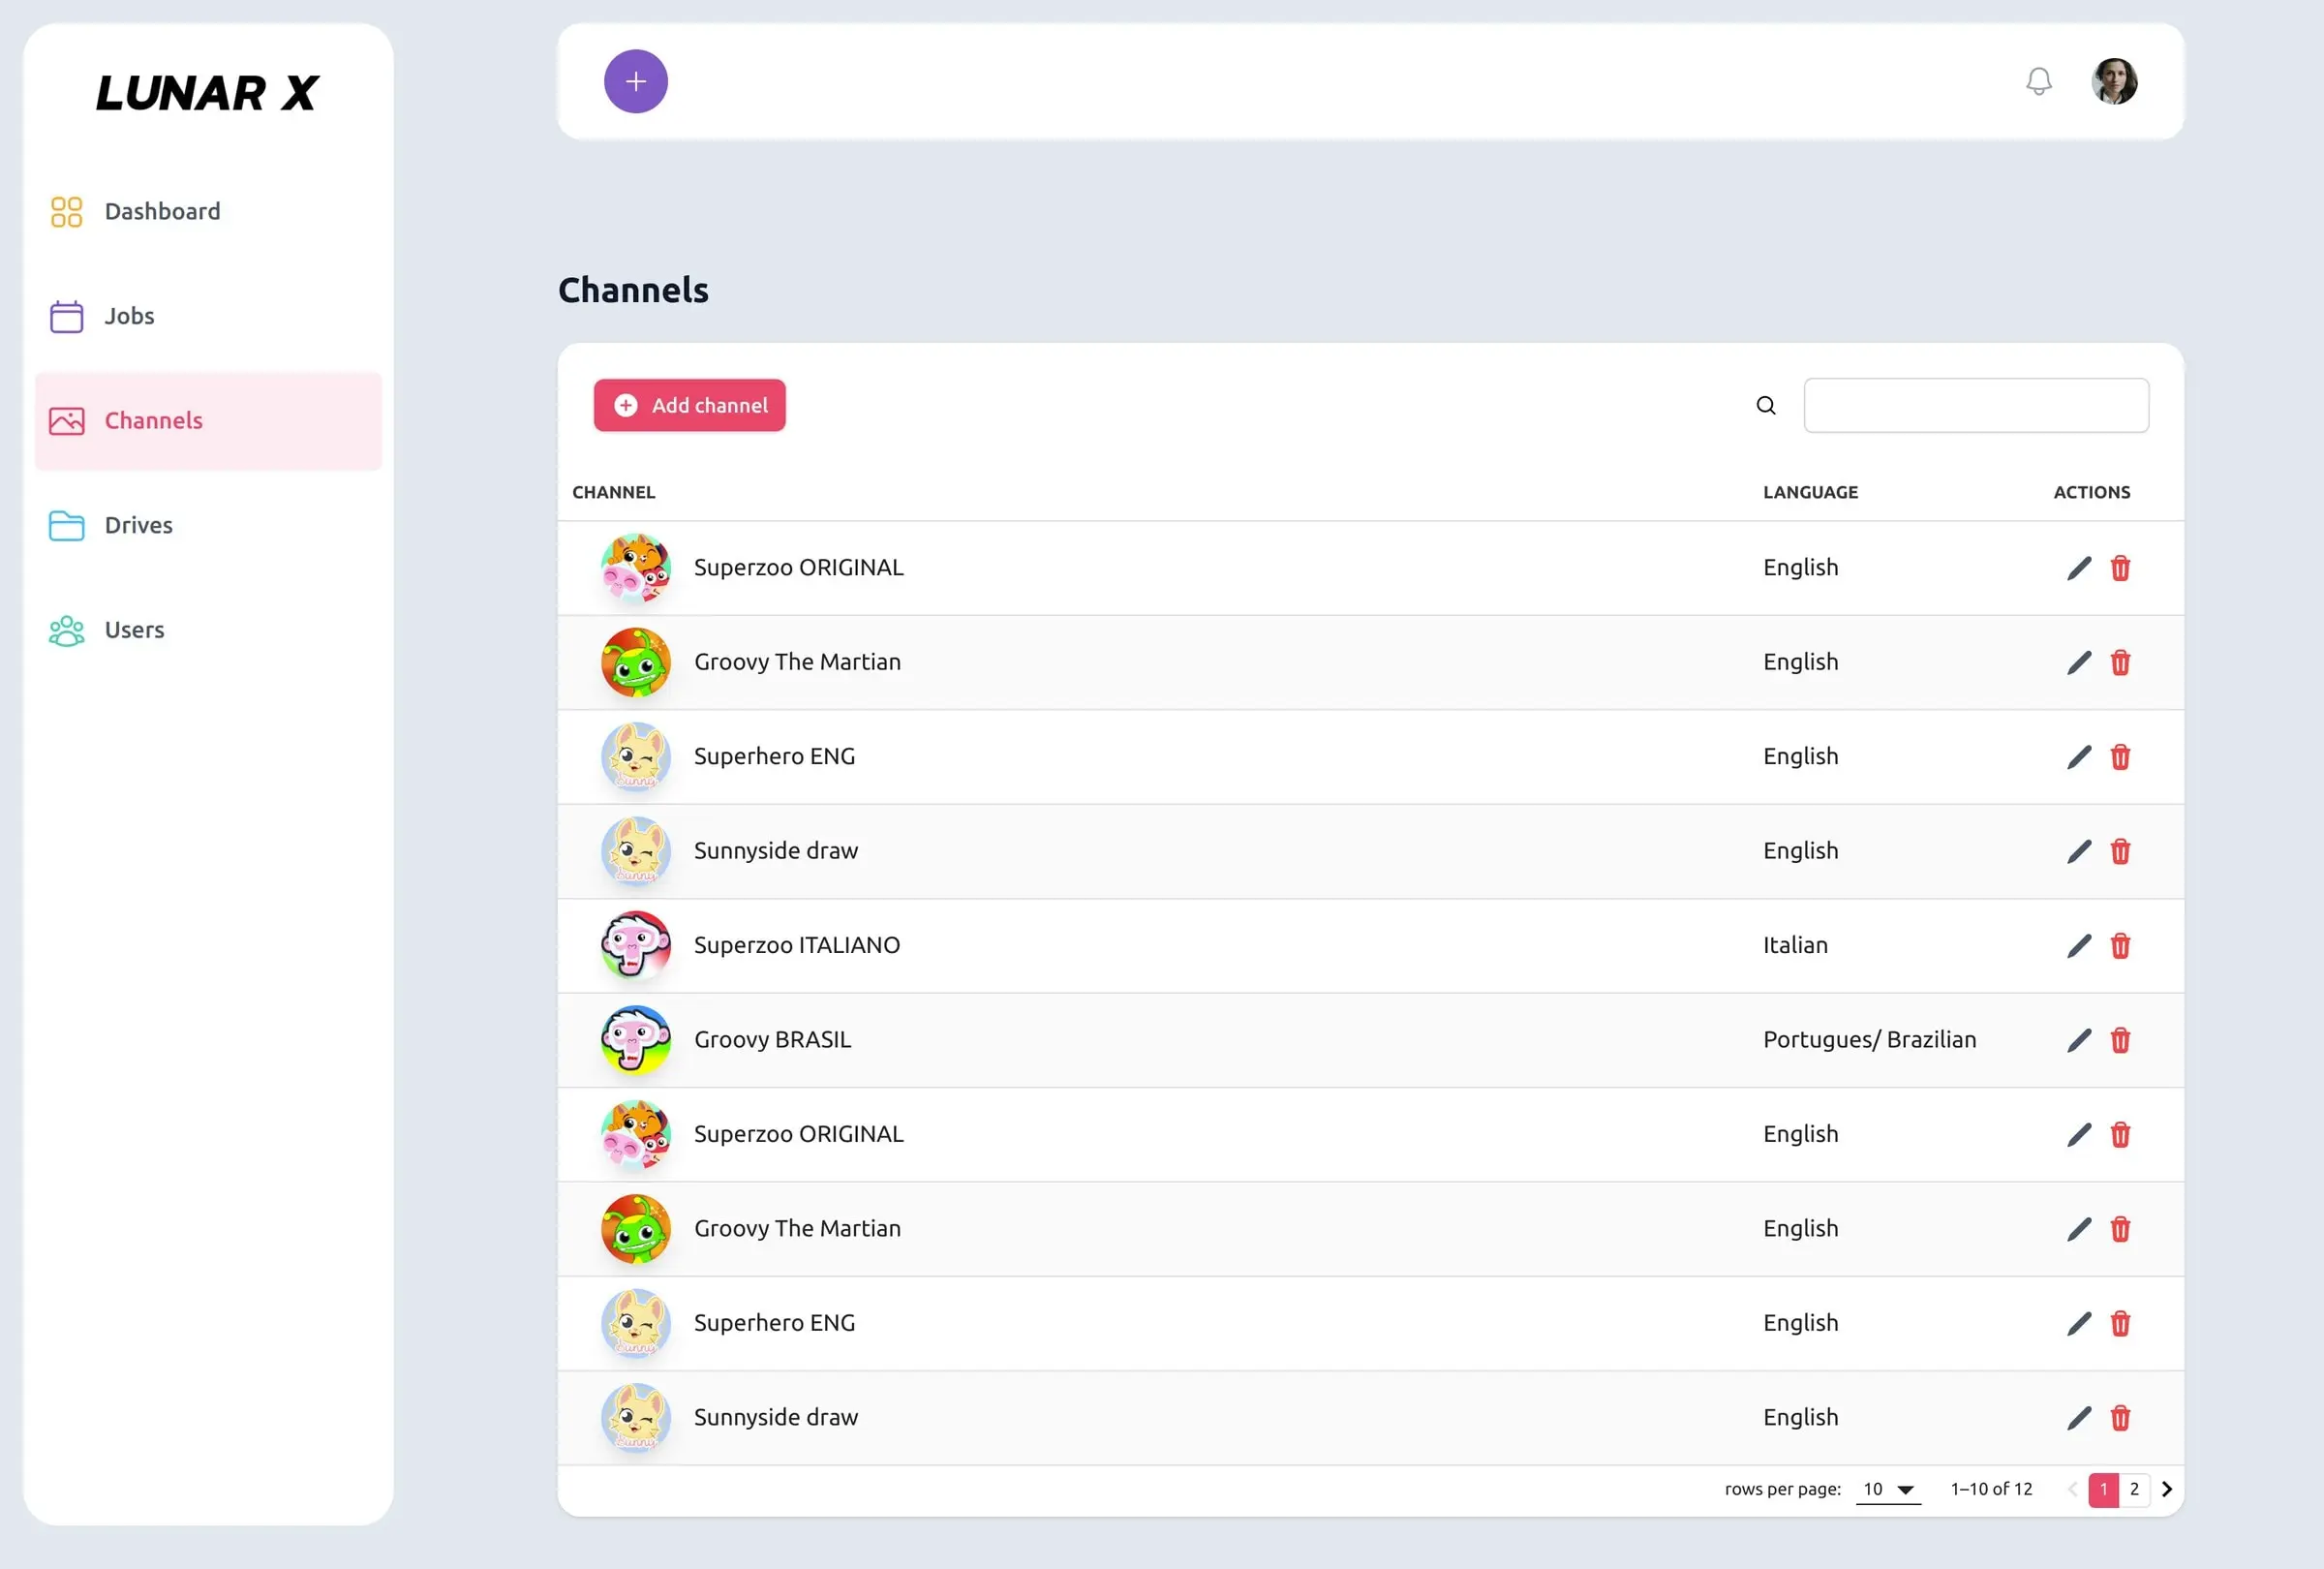Click the previous page arrow

tap(2072, 1489)
